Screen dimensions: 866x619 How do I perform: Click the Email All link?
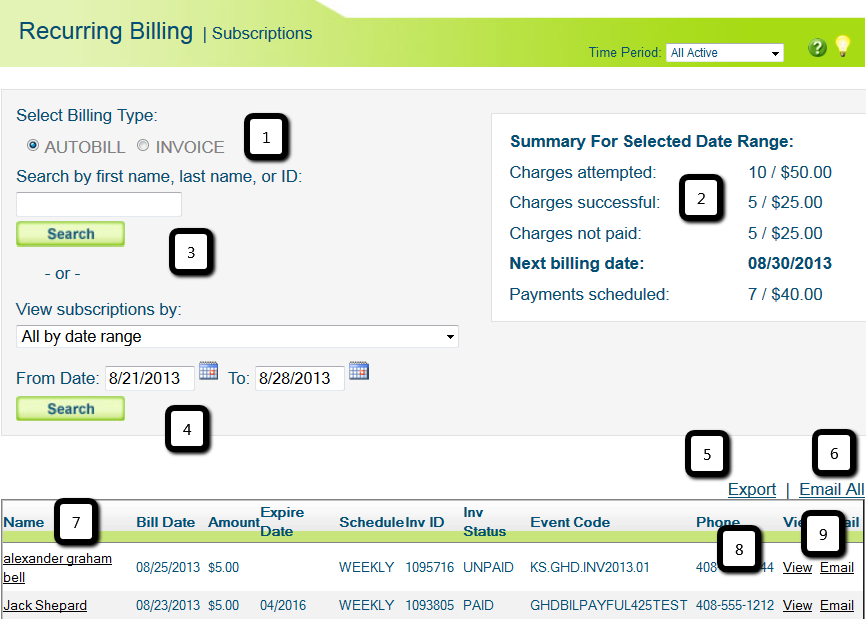831,489
